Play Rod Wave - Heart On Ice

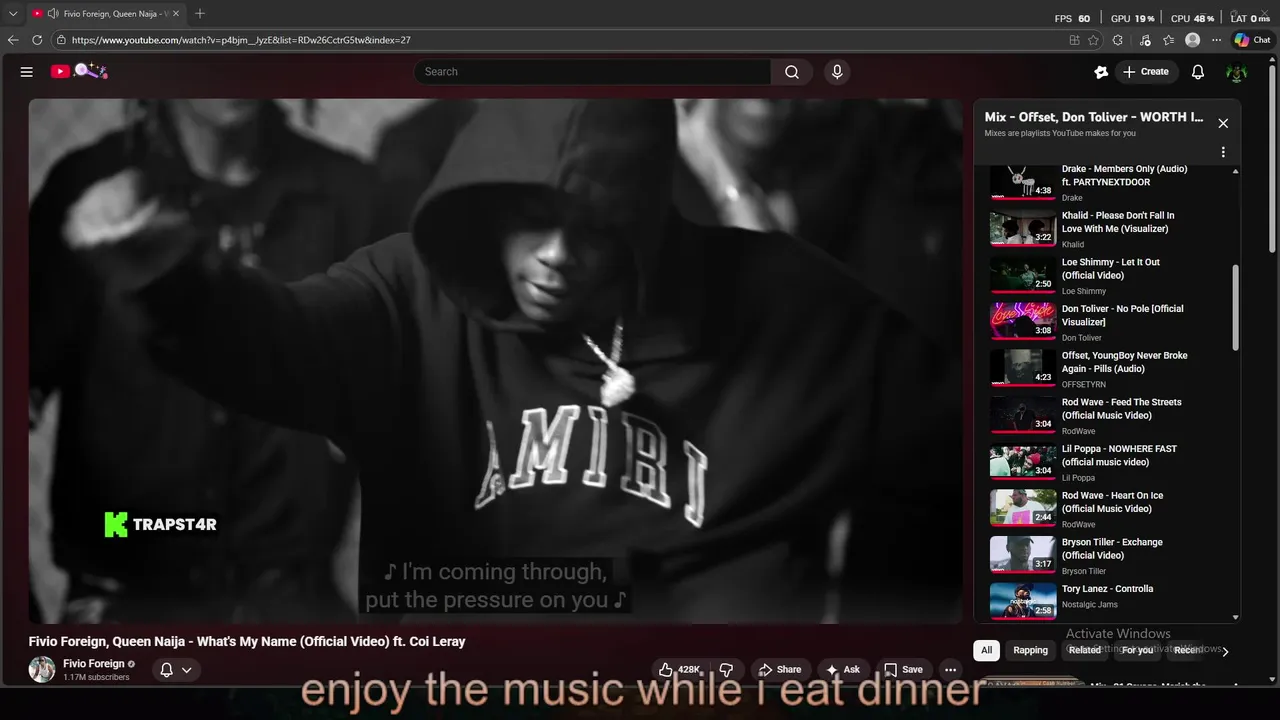(1105, 509)
